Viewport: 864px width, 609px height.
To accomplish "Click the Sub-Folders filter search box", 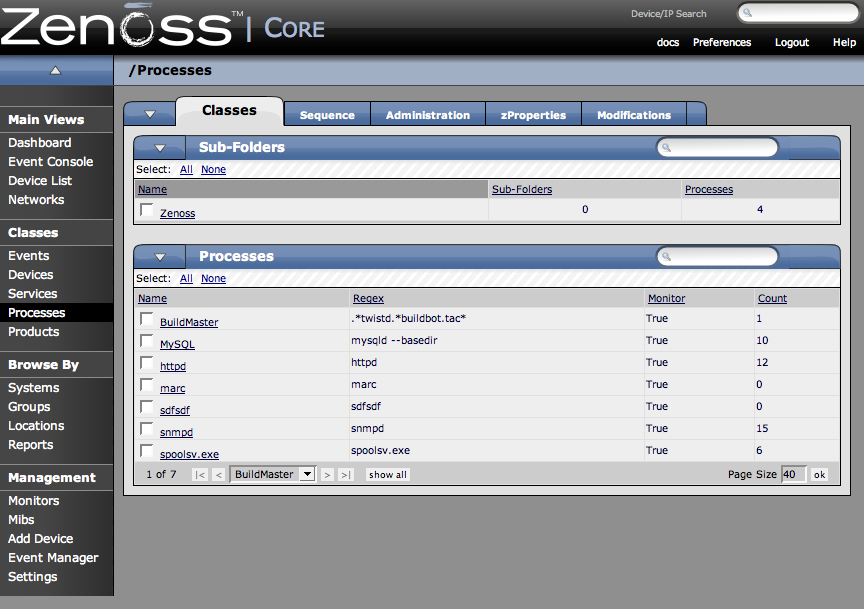I will click(717, 148).
